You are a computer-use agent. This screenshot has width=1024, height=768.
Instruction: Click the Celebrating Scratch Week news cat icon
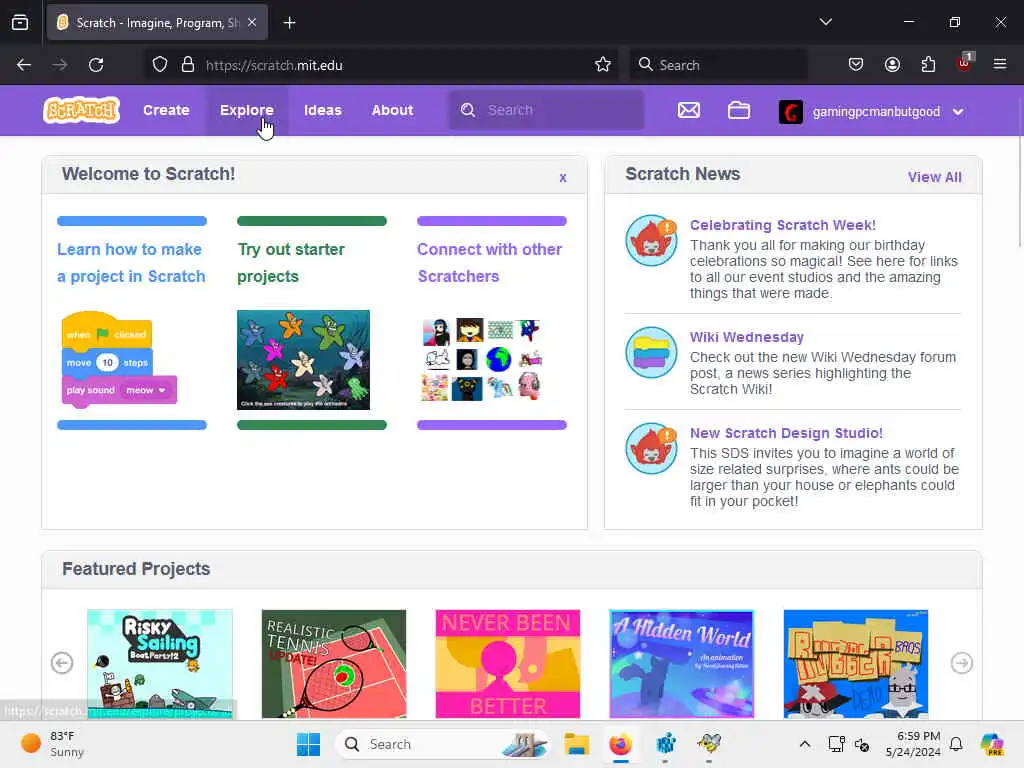point(651,240)
